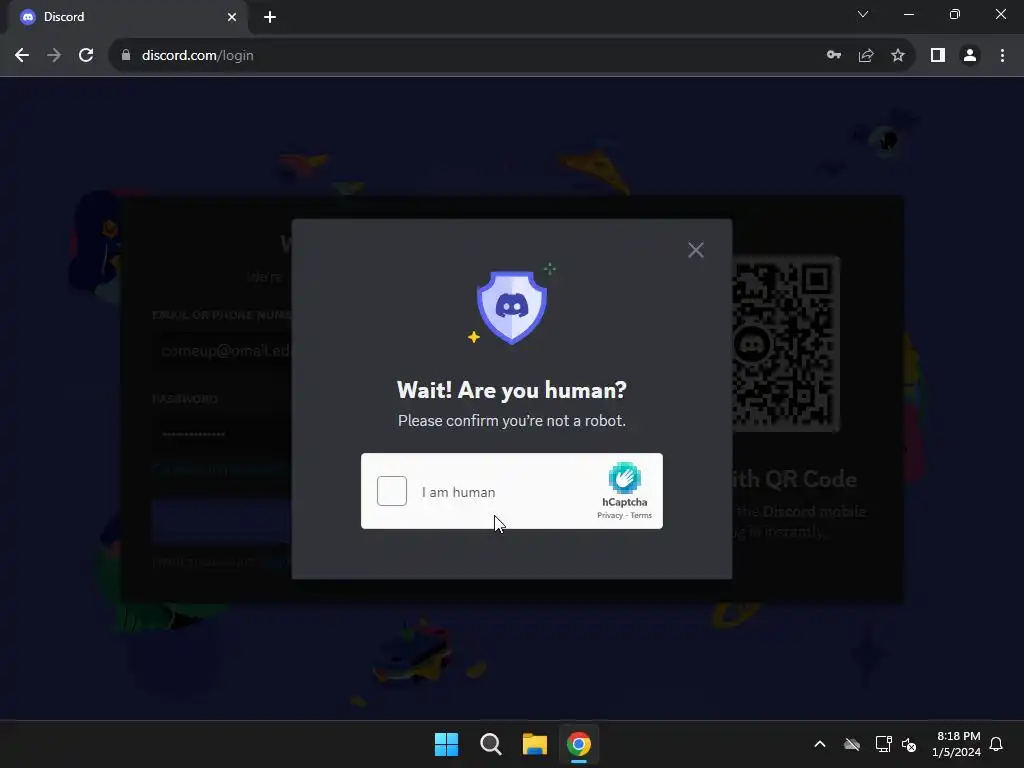The width and height of the screenshot is (1024, 768).
Task: Minimize the Chrome window
Action: [908, 14]
